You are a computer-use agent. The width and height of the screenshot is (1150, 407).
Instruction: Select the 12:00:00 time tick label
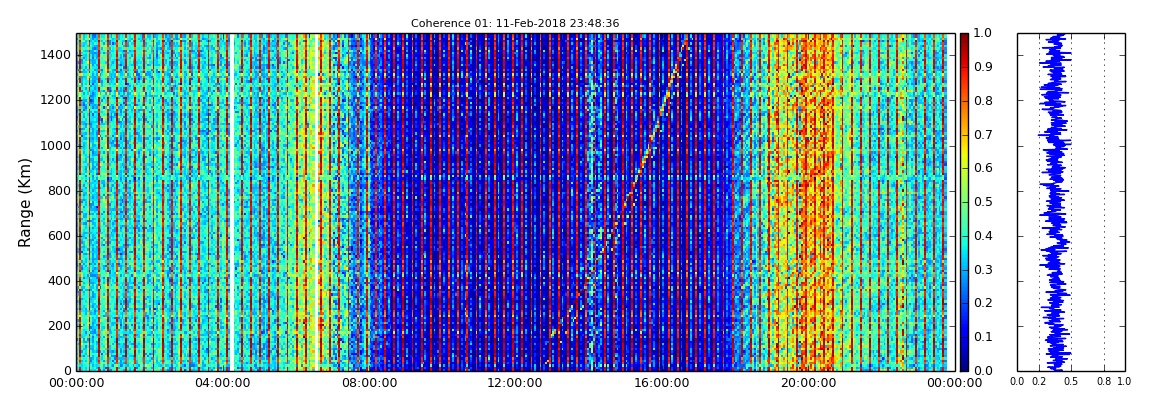(514, 383)
